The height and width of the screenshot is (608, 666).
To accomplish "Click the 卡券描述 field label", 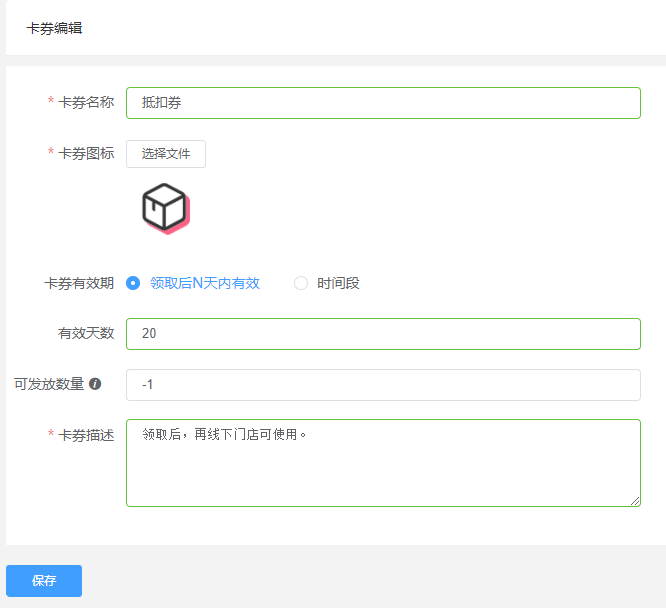I will click(86, 435).
